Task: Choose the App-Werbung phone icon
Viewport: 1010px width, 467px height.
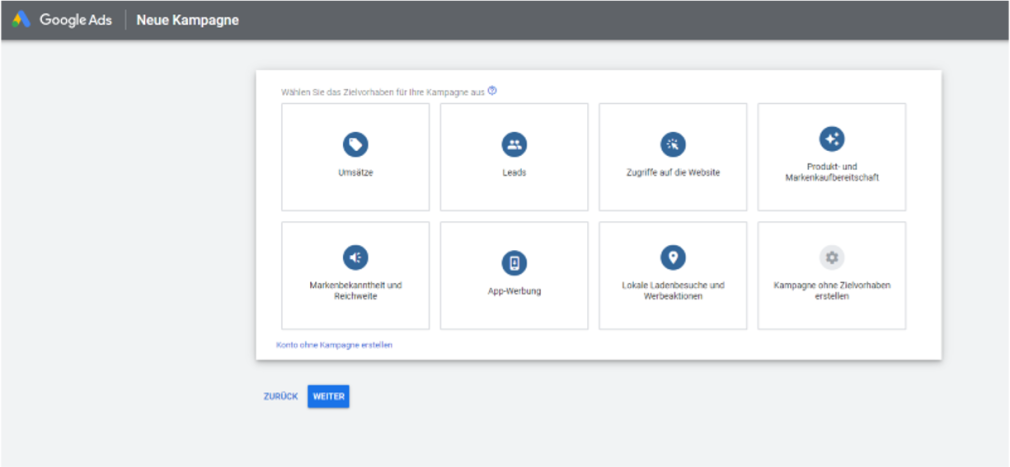Action: pyautogui.click(x=514, y=263)
